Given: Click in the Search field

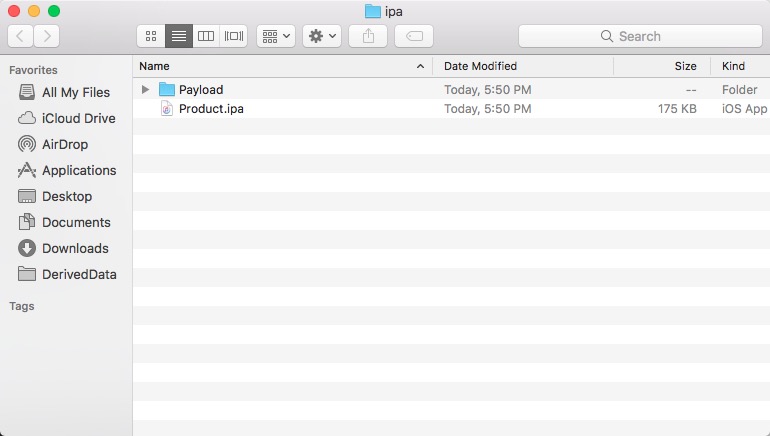Looking at the screenshot, I should tap(639, 36).
